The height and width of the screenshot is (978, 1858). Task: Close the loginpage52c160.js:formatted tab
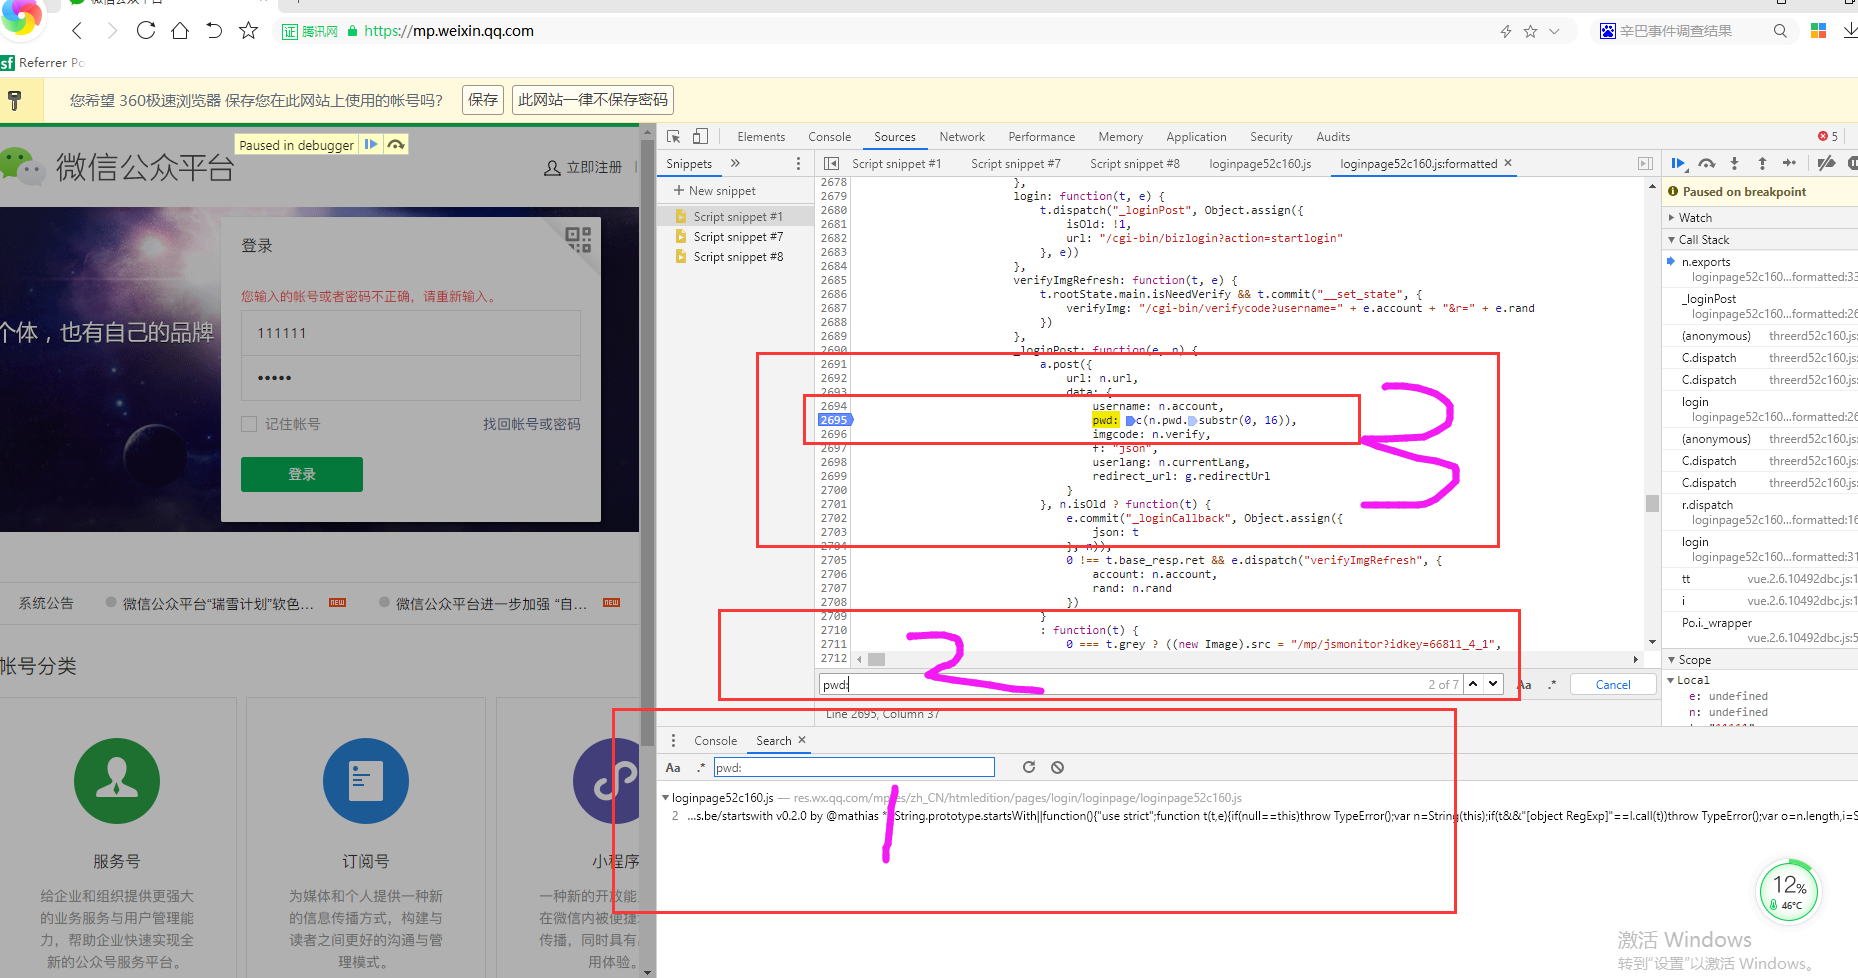pos(1508,163)
